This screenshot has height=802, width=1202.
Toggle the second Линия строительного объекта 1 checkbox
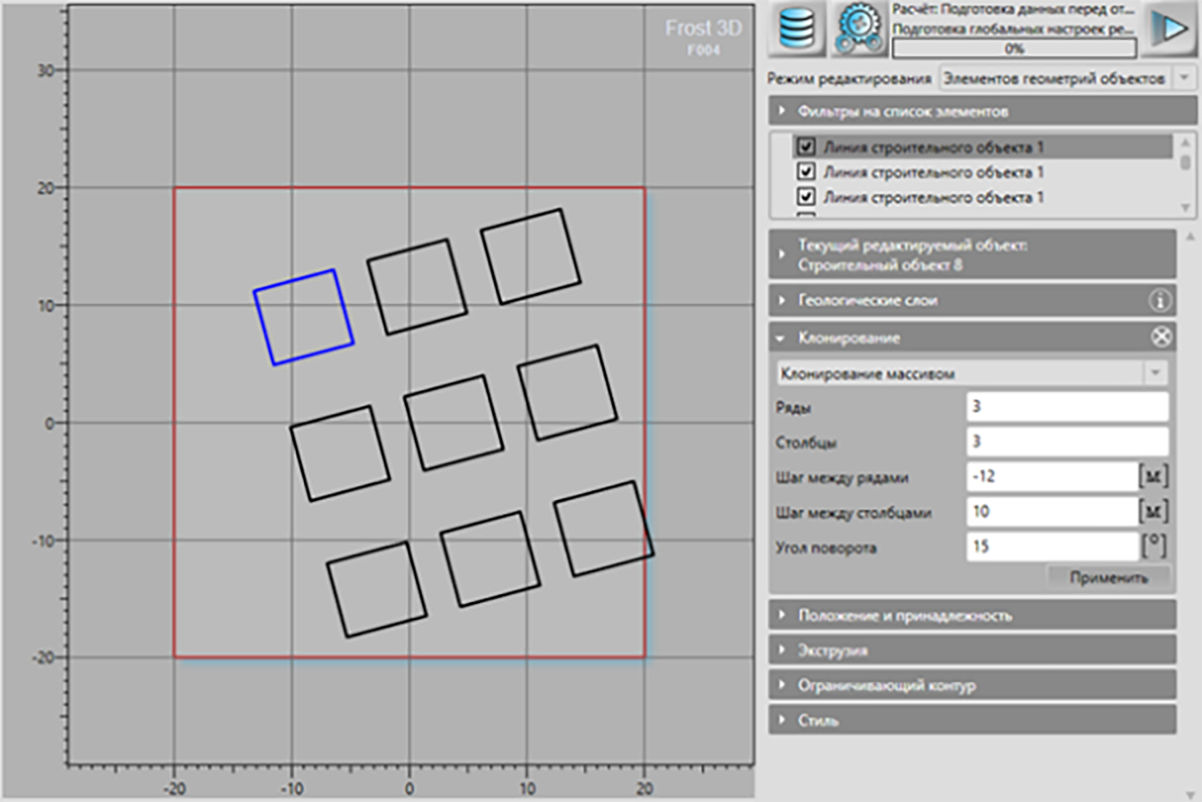806,172
